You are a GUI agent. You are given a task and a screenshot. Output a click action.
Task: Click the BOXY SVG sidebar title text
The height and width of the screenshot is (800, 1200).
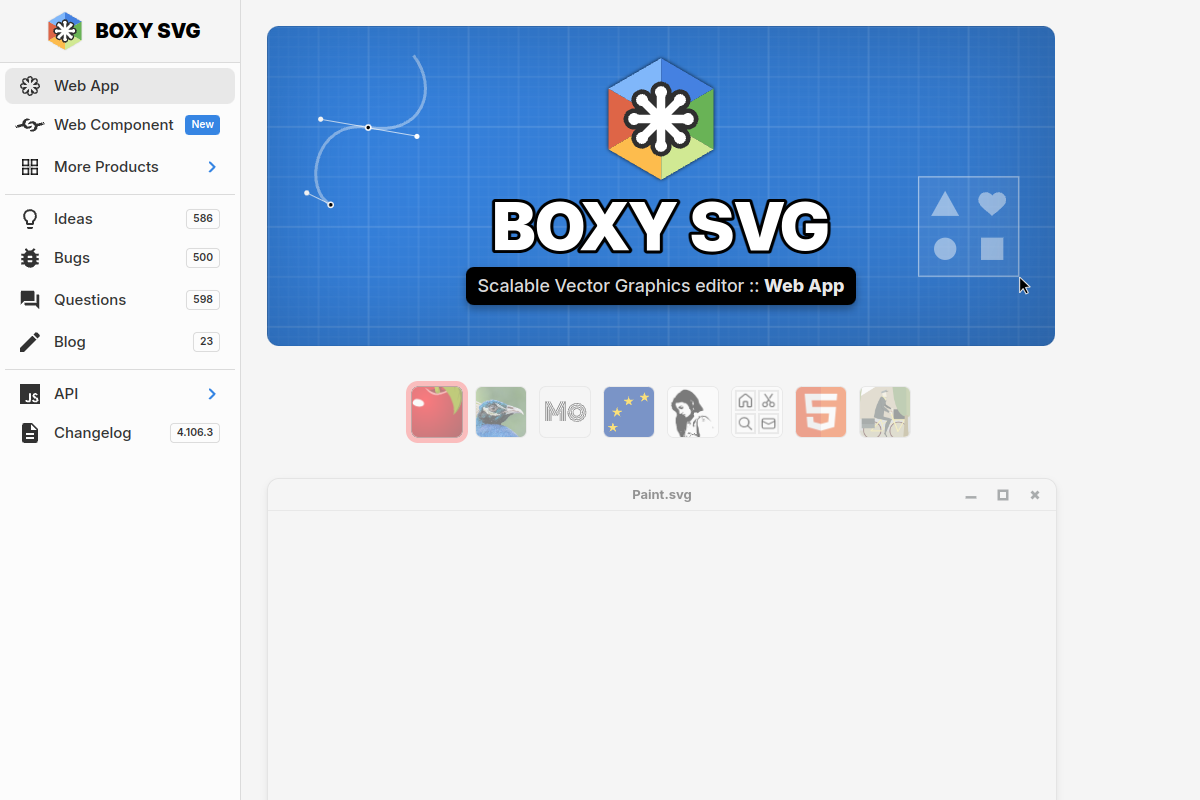(148, 31)
